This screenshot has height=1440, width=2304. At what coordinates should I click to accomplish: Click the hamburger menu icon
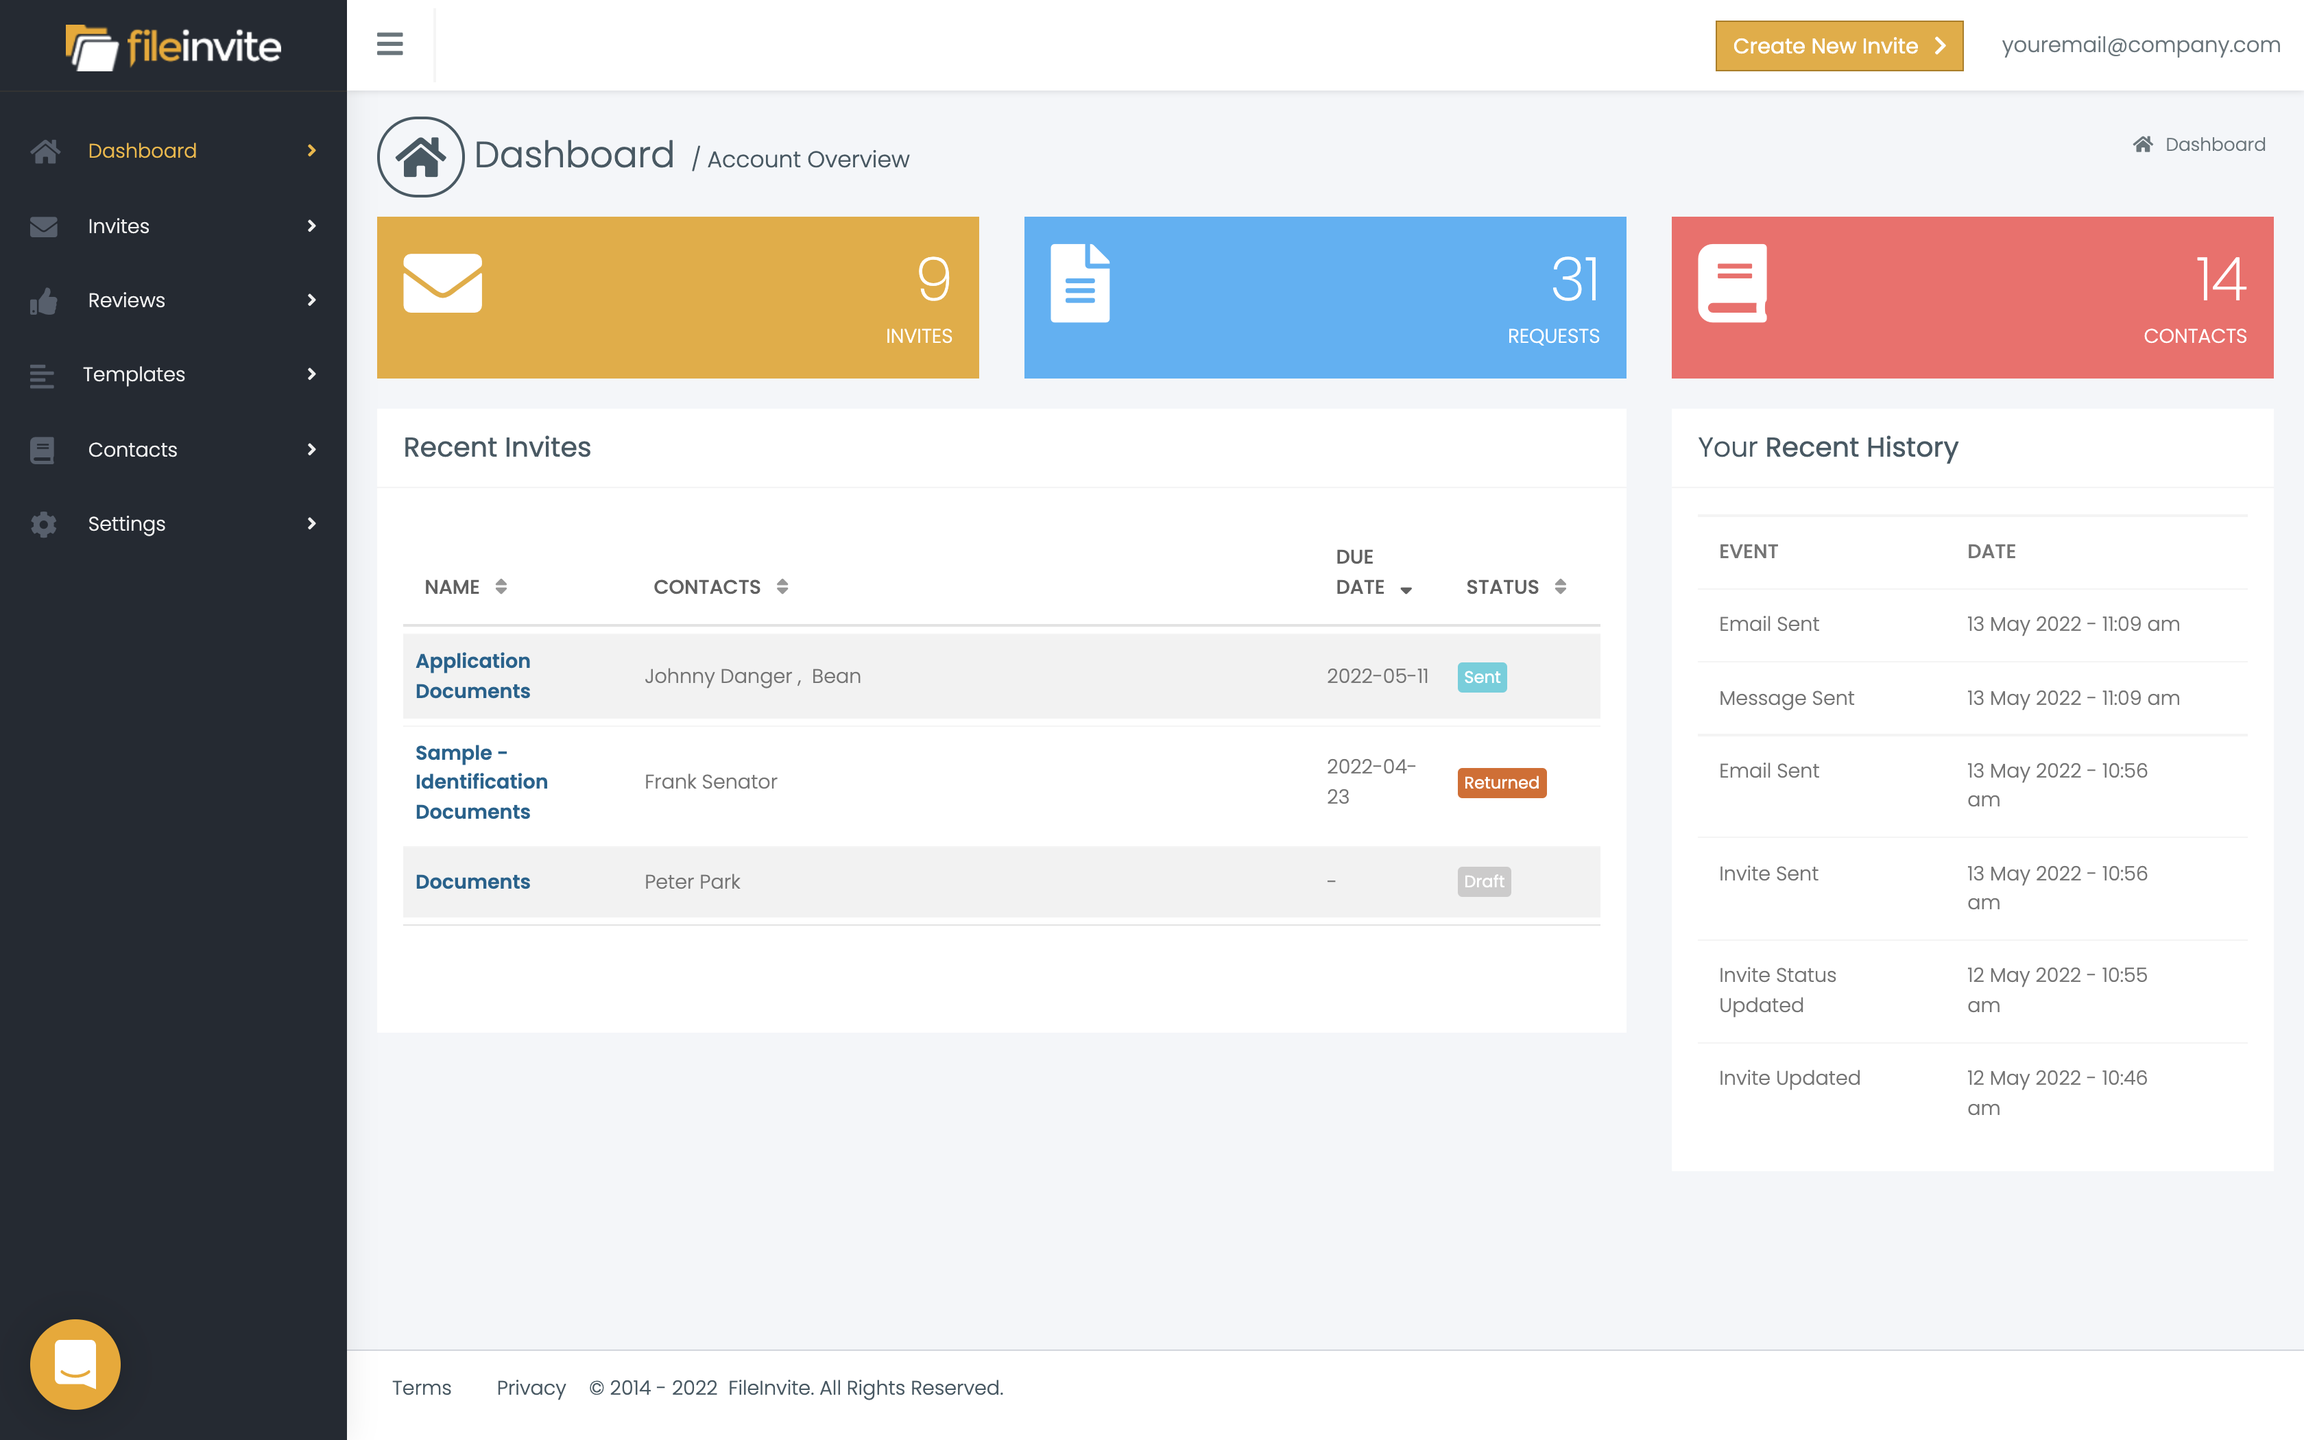(389, 44)
